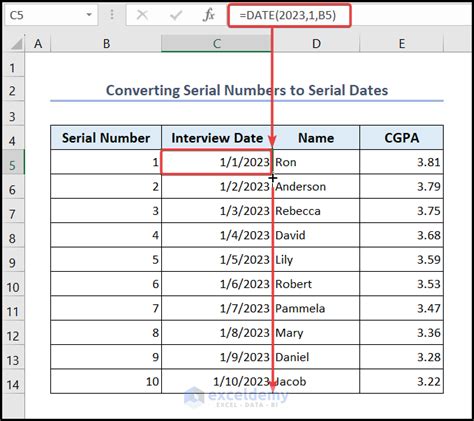Click the CGPA cell 3.79
This screenshot has height=421, width=474.
(x=402, y=186)
